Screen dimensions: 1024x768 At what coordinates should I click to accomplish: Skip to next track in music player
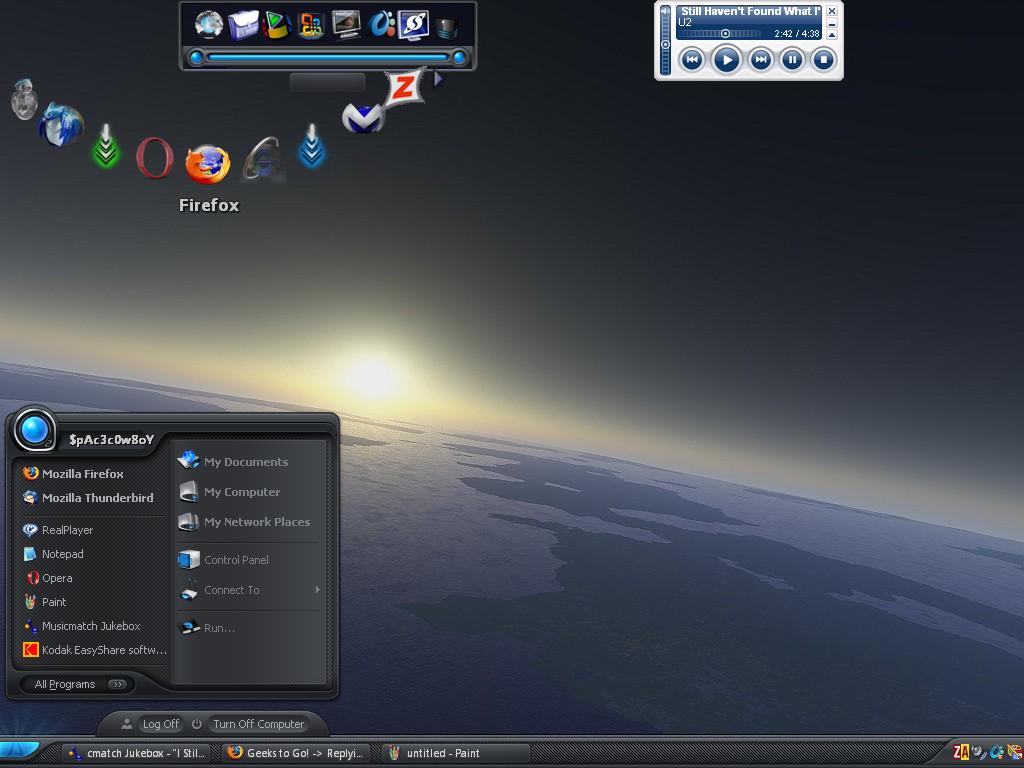761,60
